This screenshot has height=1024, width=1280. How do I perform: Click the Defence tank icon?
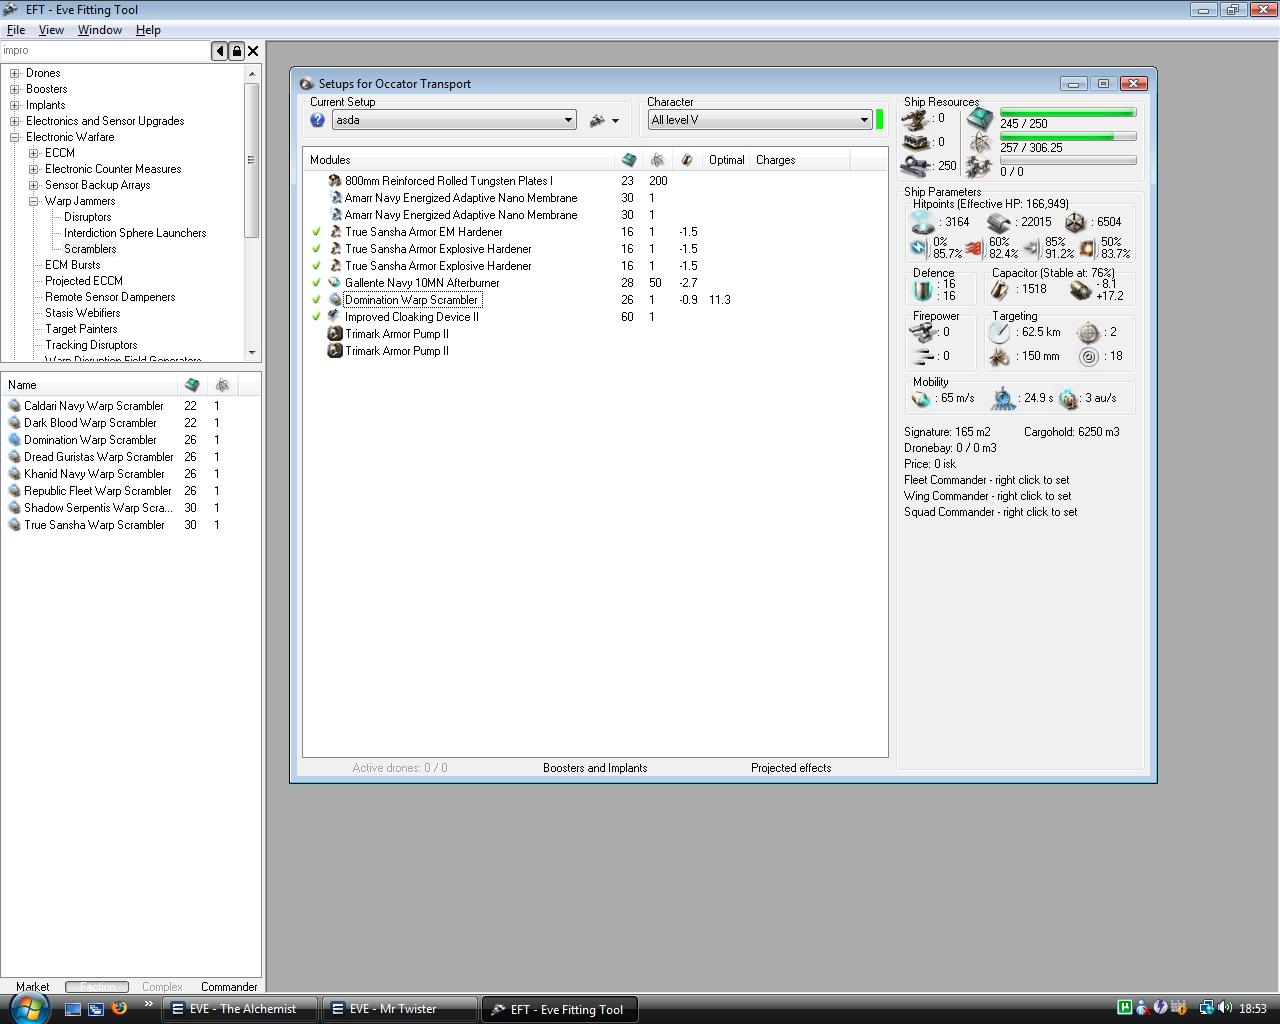point(922,290)
